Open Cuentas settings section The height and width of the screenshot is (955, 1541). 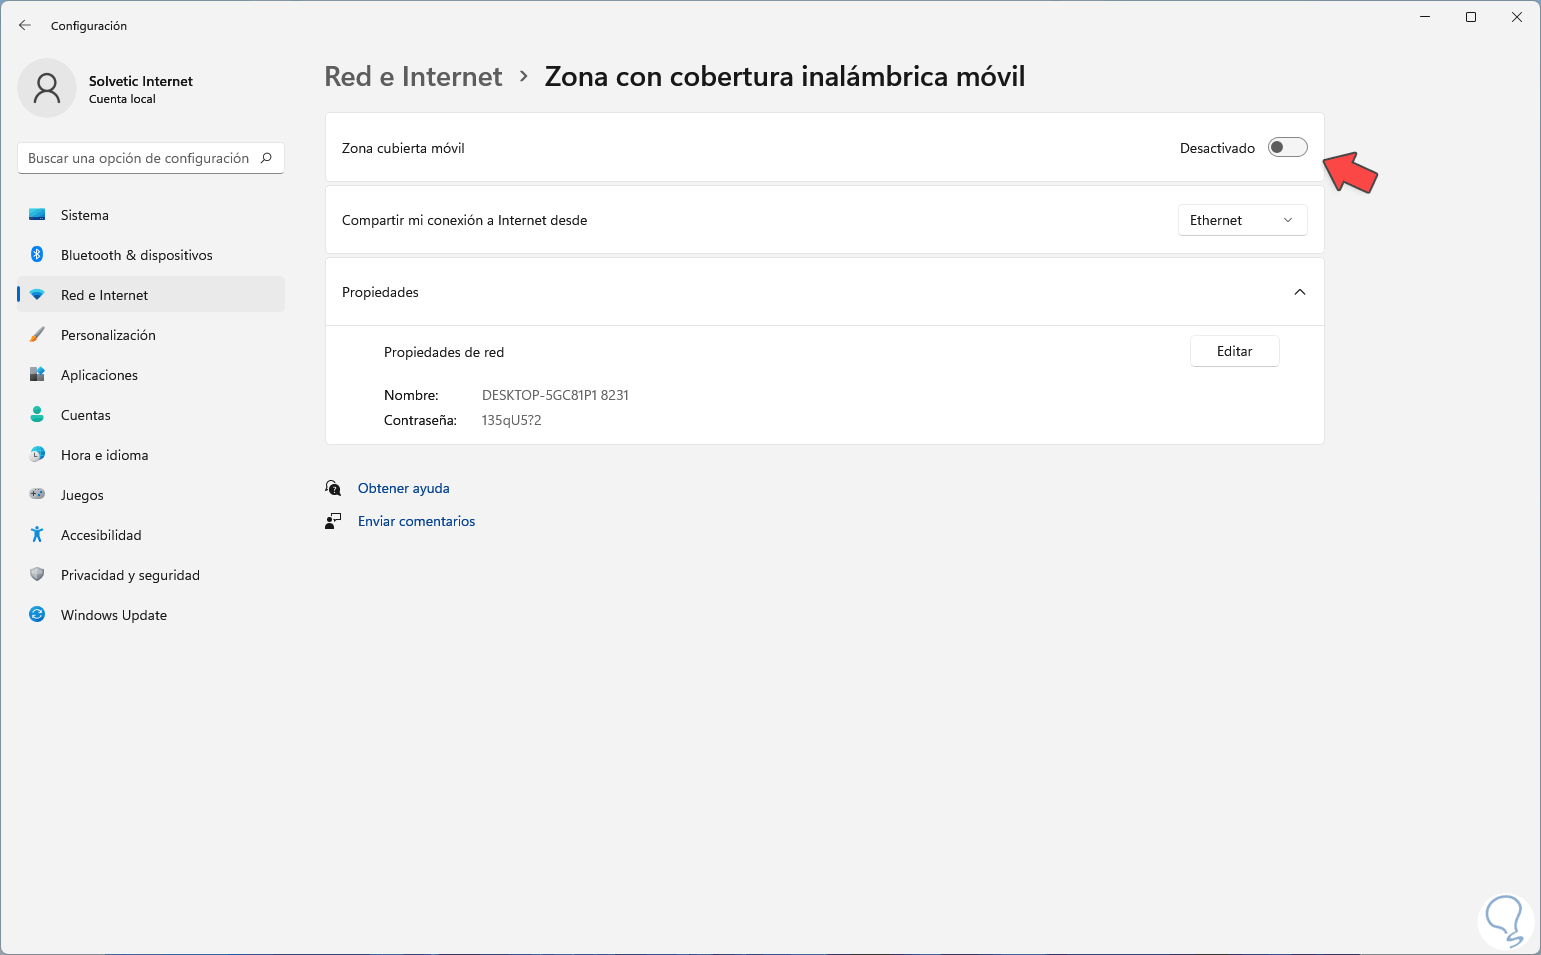86,415
